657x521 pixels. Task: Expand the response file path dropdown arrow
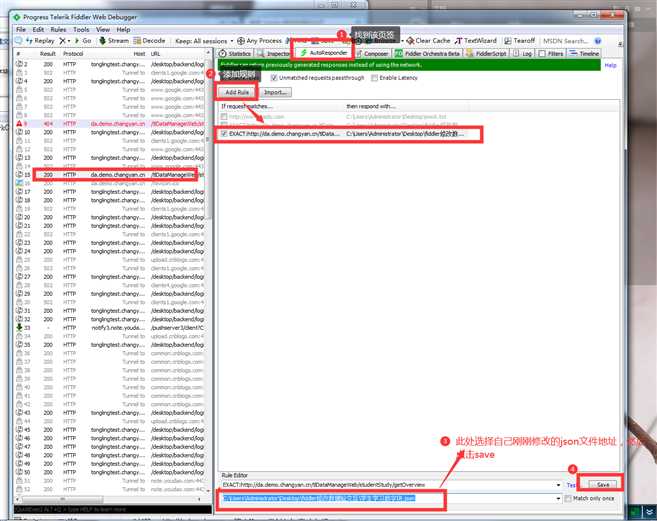point(558,498)
